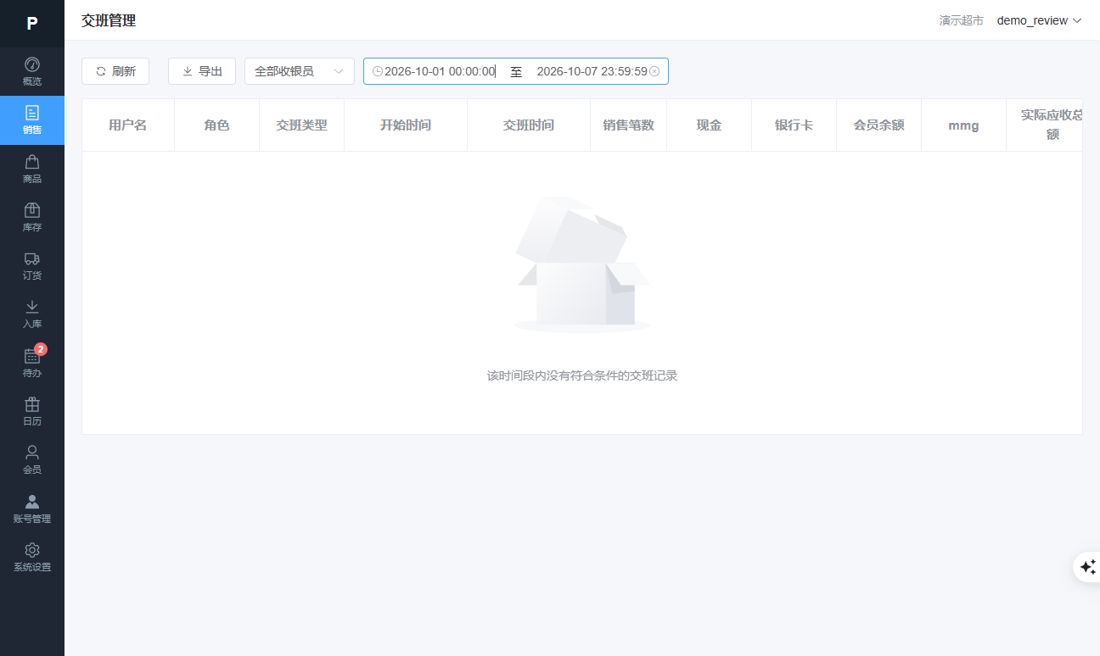Image resolution: width=1100 pixels, height=656 pixels.
Task: Click the 导出 export button
Action: pyautogui.click(x=202, y=71)
